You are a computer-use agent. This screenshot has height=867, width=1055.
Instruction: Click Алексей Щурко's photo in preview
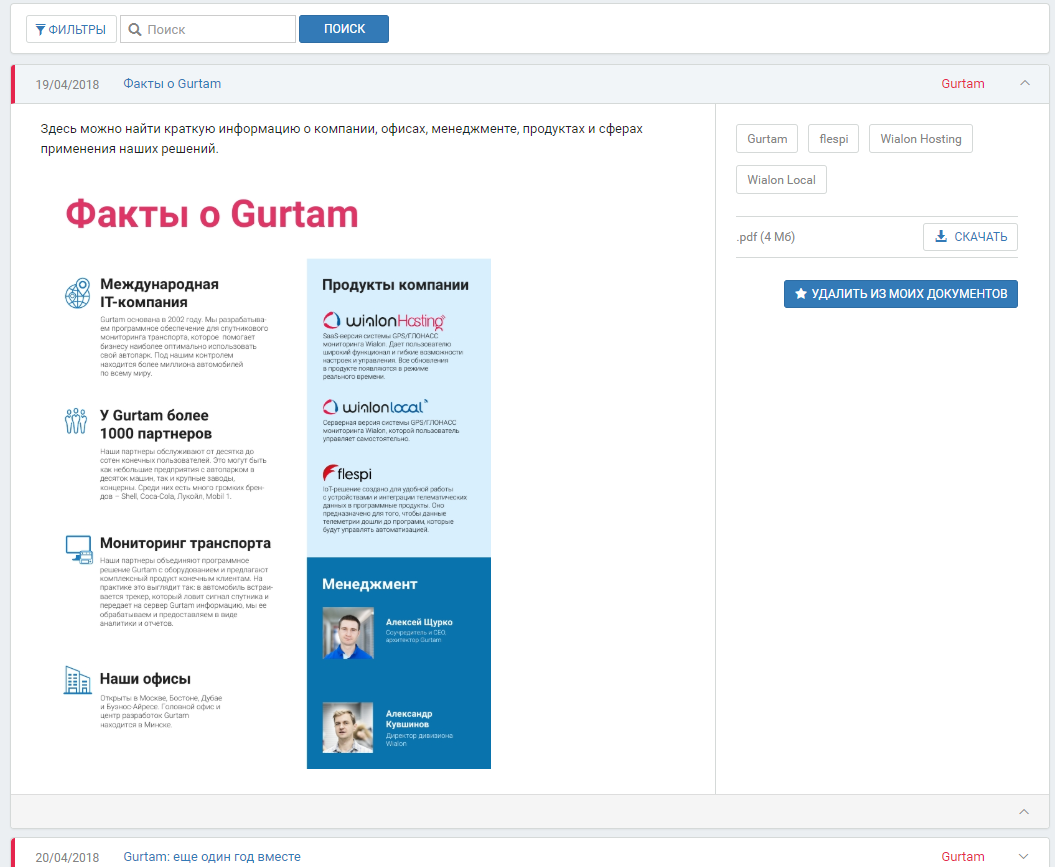[x=348, y=632]
